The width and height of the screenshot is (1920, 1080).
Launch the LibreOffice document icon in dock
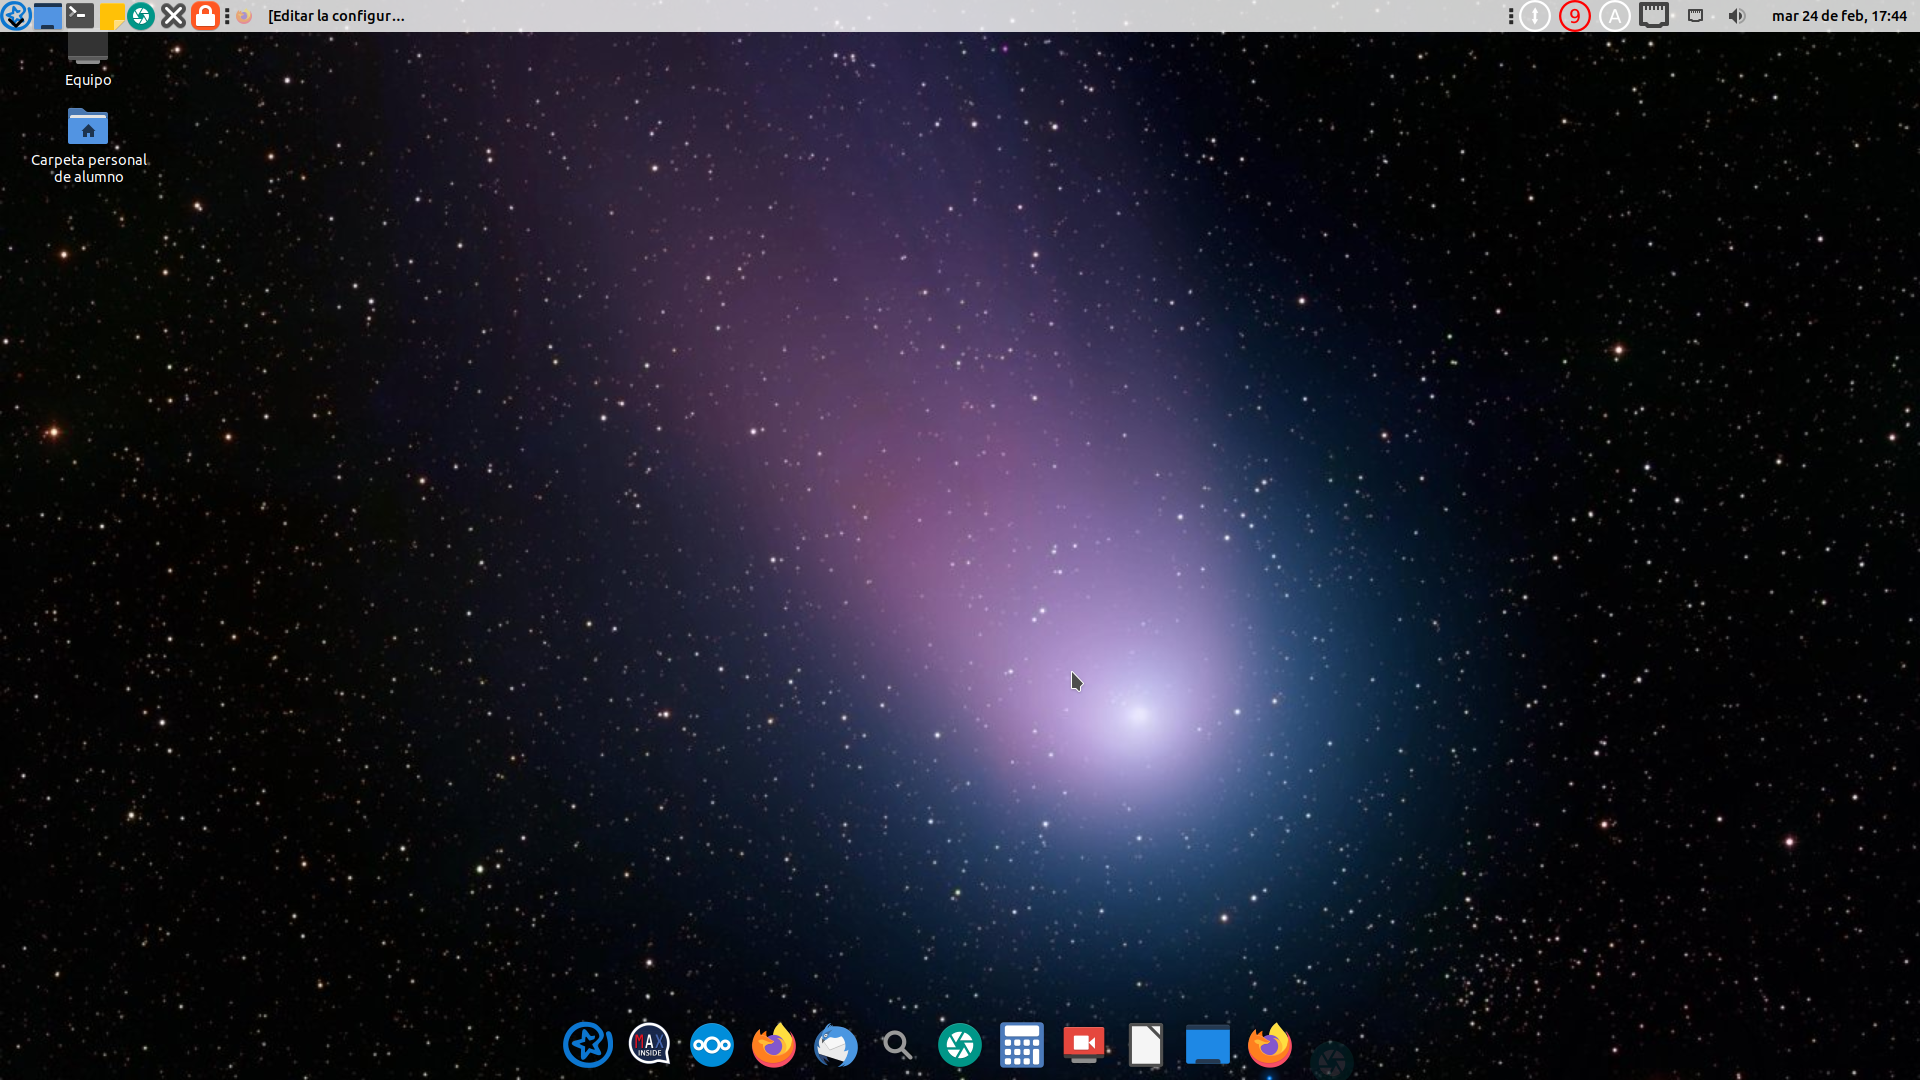1146,1045
